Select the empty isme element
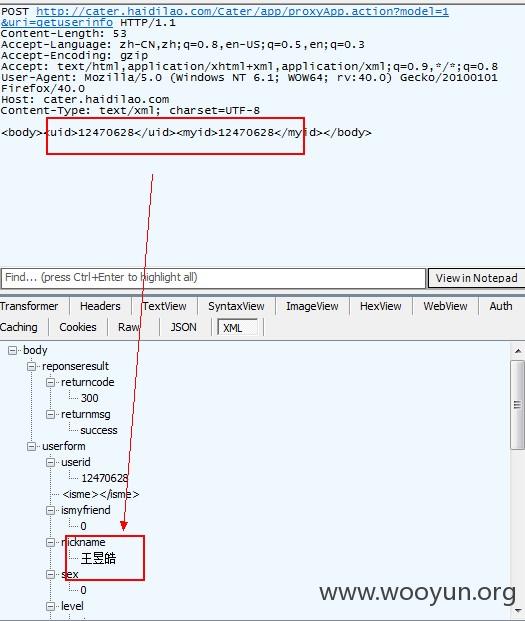 101,494
